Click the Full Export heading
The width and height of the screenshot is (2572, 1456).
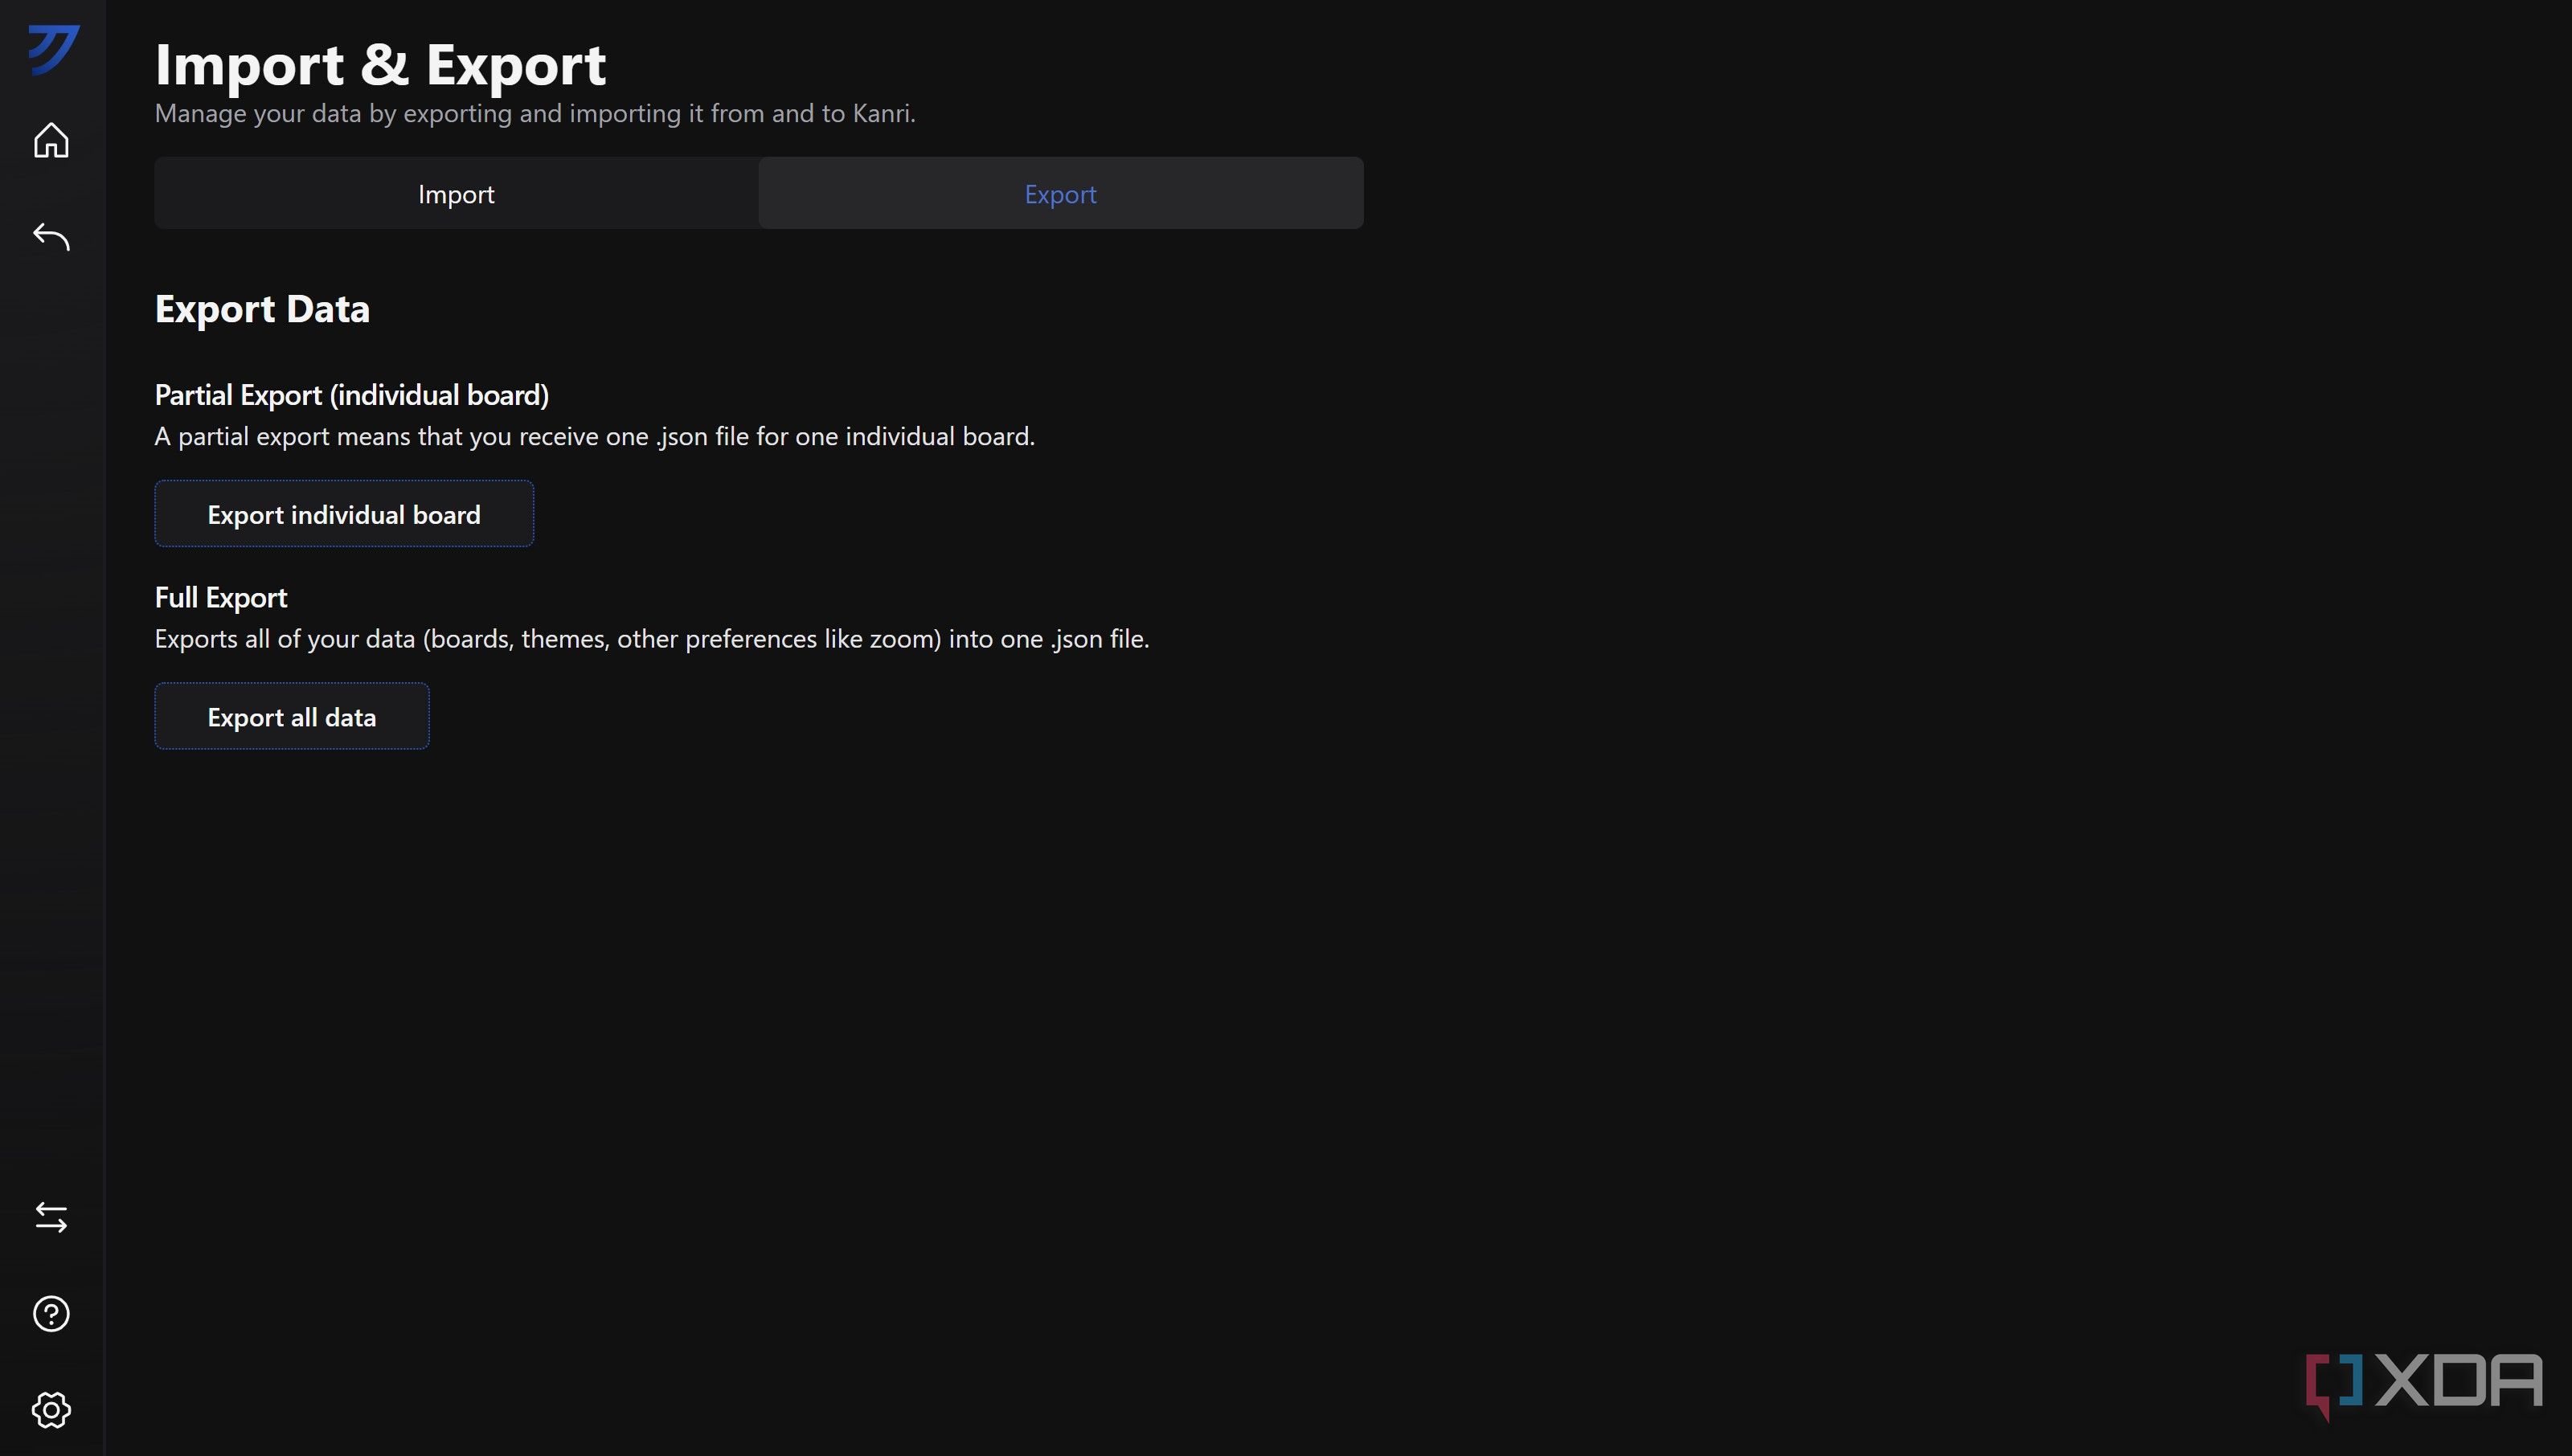point(221,597)
